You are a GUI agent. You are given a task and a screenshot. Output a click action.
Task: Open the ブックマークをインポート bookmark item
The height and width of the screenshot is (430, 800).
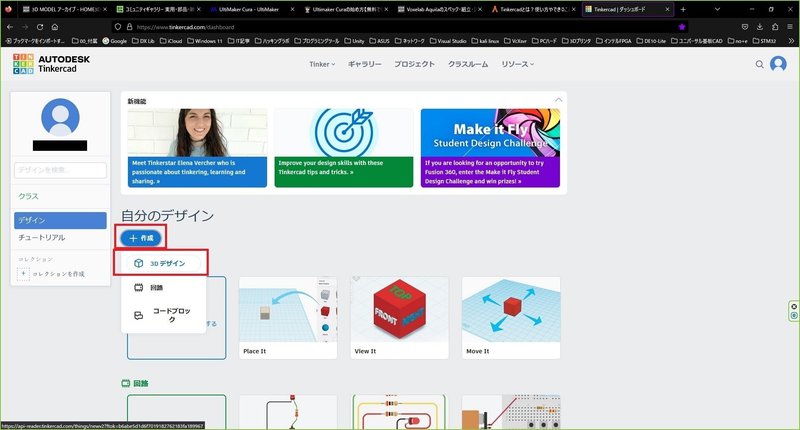pos(34,41)
